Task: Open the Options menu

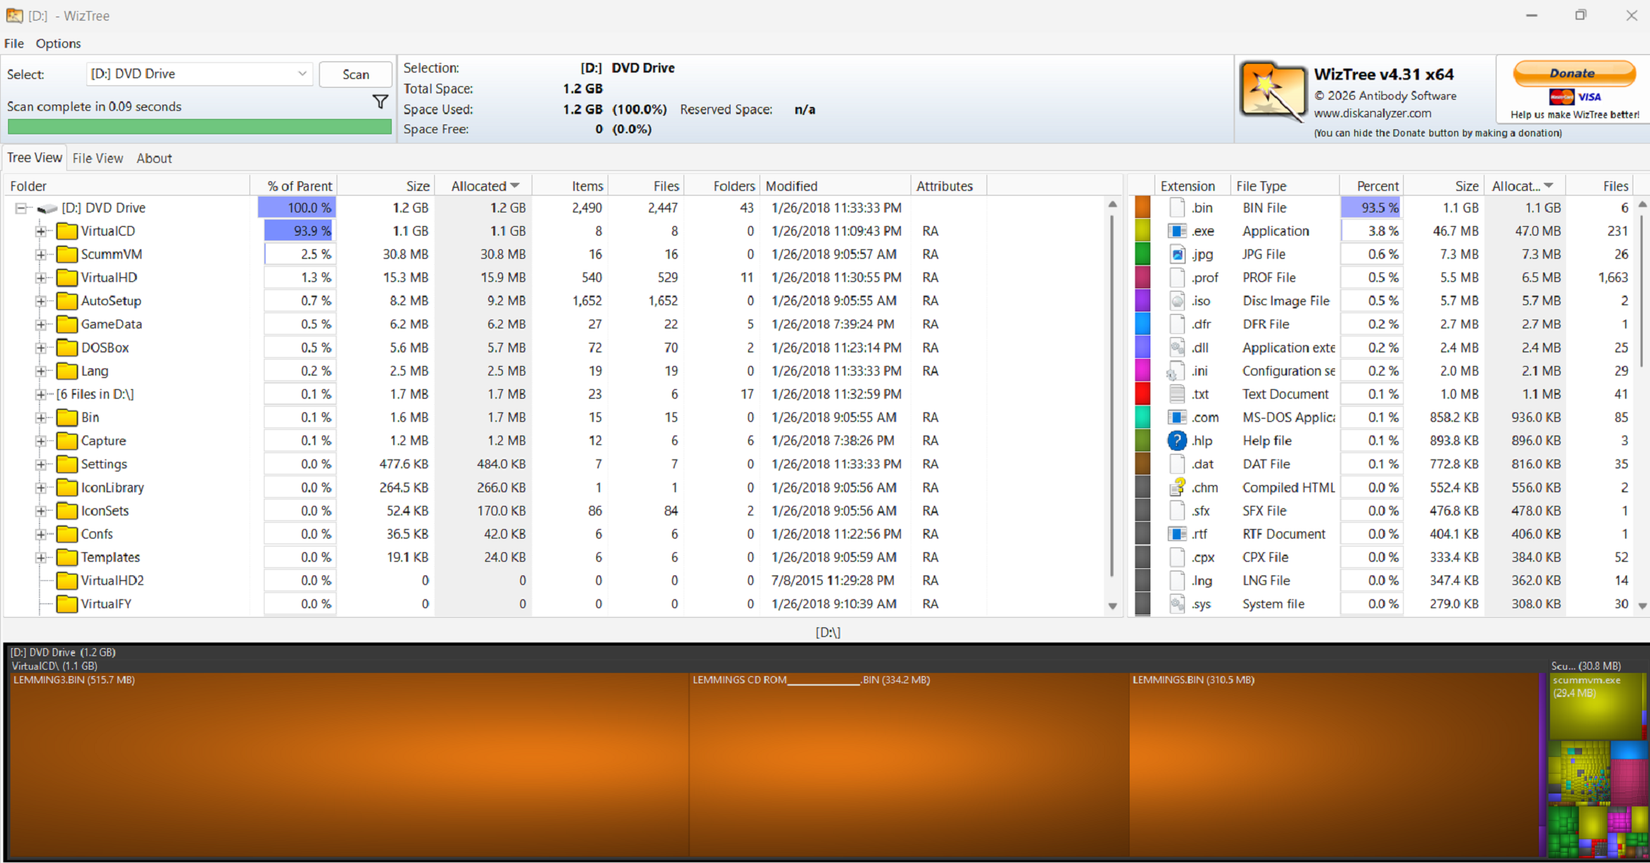Action: click(58, 43)
